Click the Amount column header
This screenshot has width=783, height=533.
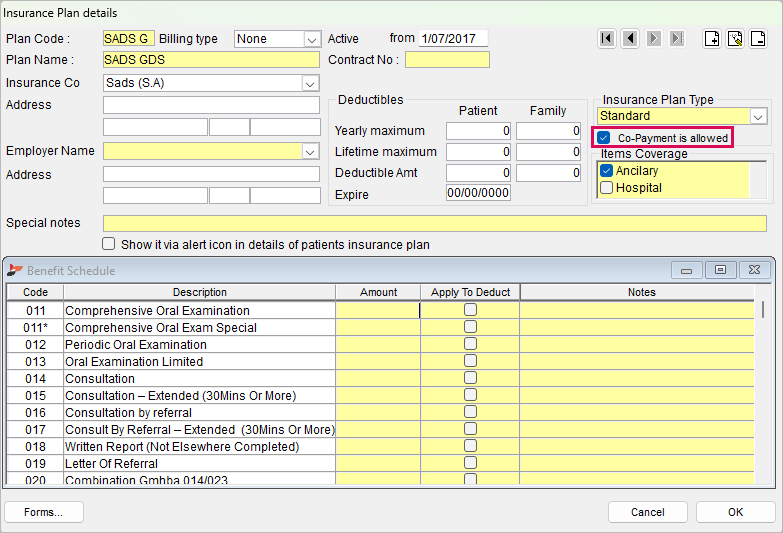coord(378,292)
